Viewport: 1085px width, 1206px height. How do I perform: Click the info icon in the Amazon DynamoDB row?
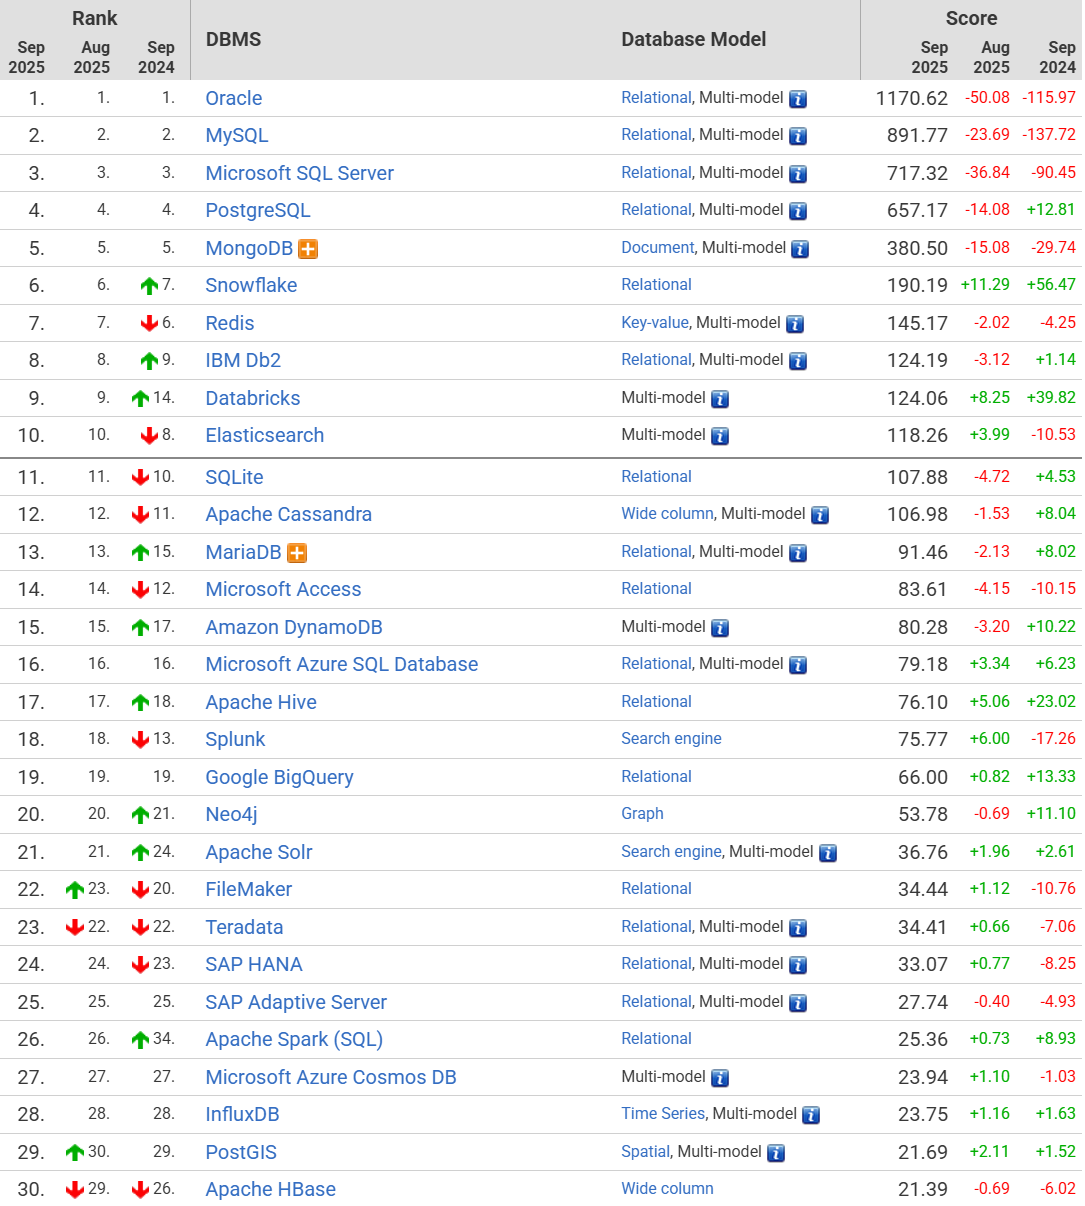[x=720, y=628]
